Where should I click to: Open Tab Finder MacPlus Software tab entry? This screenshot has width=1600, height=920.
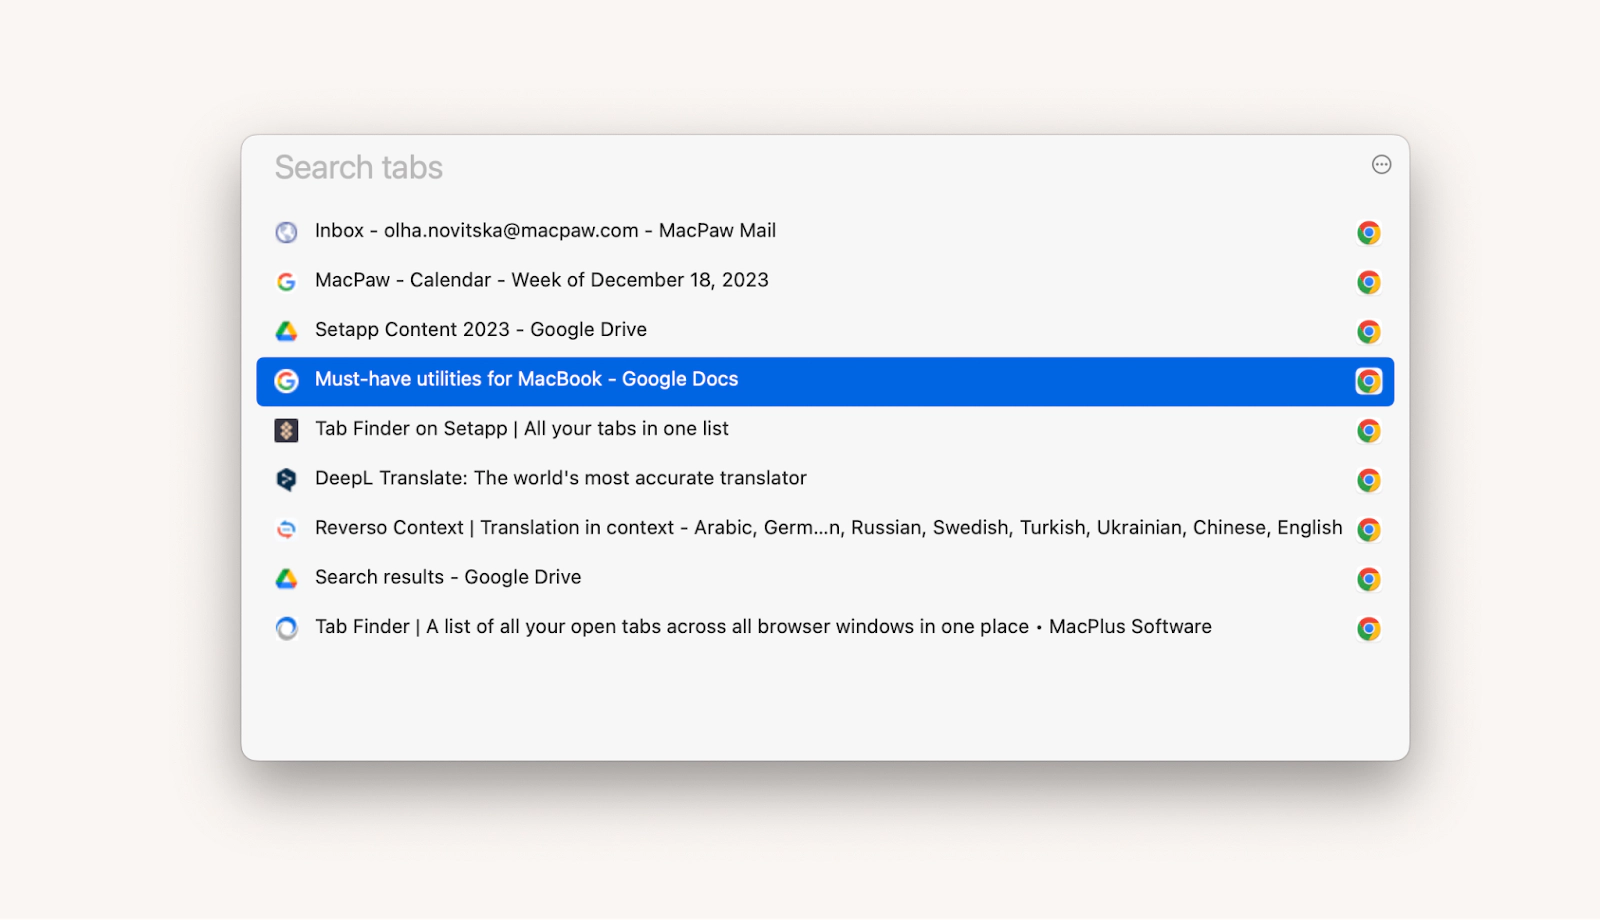(825, 628)
